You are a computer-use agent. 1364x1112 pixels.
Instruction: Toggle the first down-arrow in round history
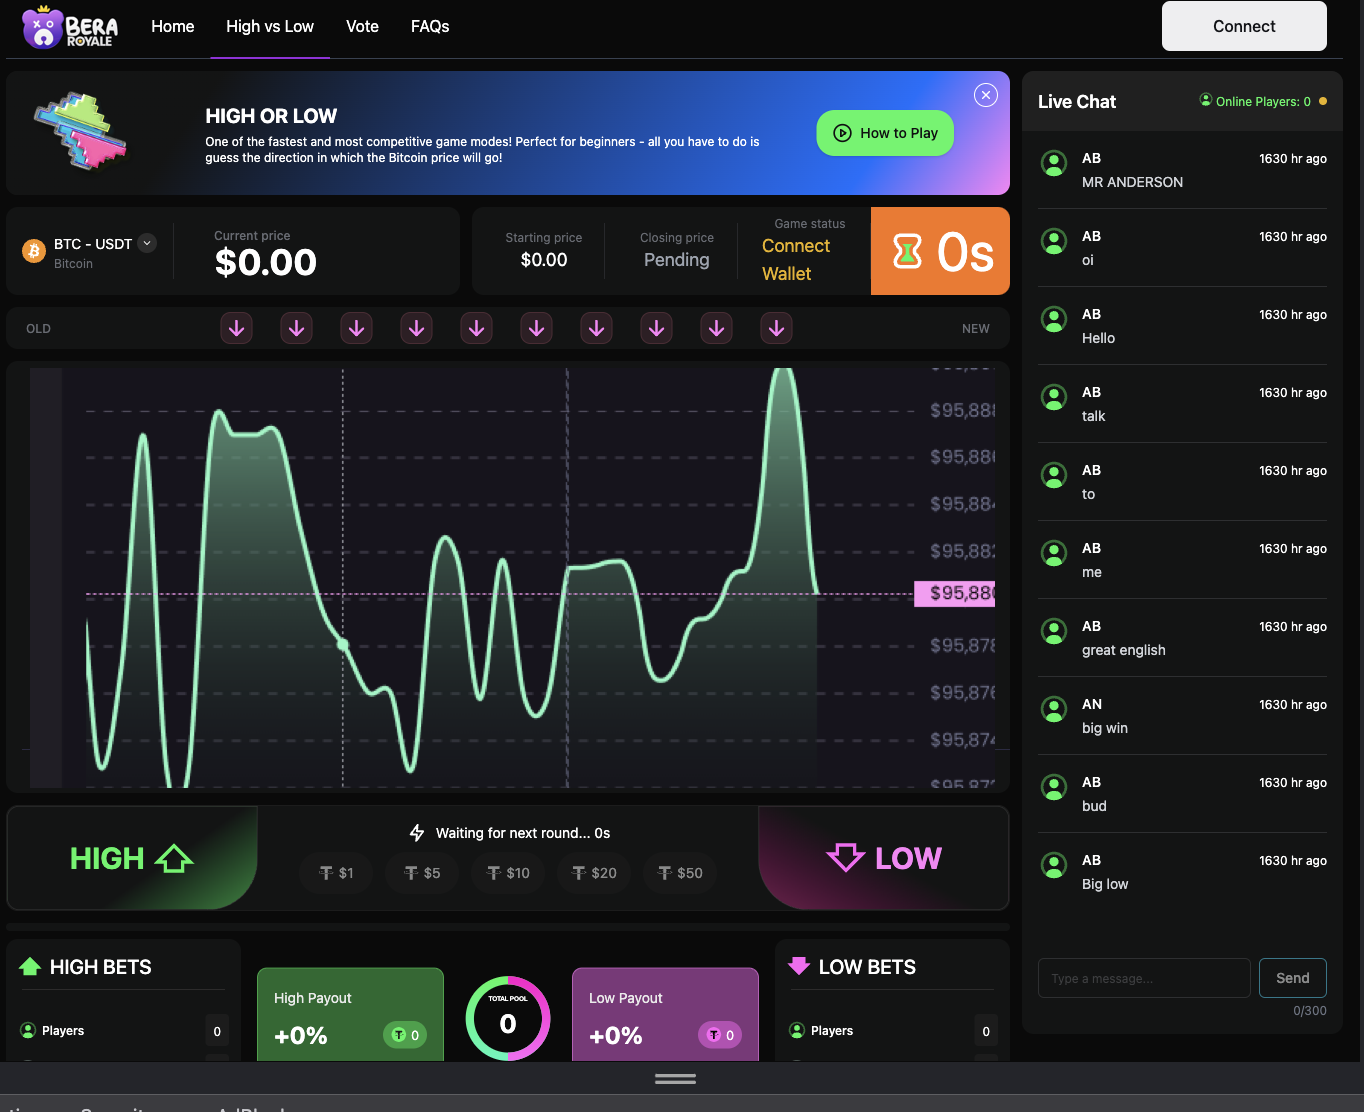point(236,327)
